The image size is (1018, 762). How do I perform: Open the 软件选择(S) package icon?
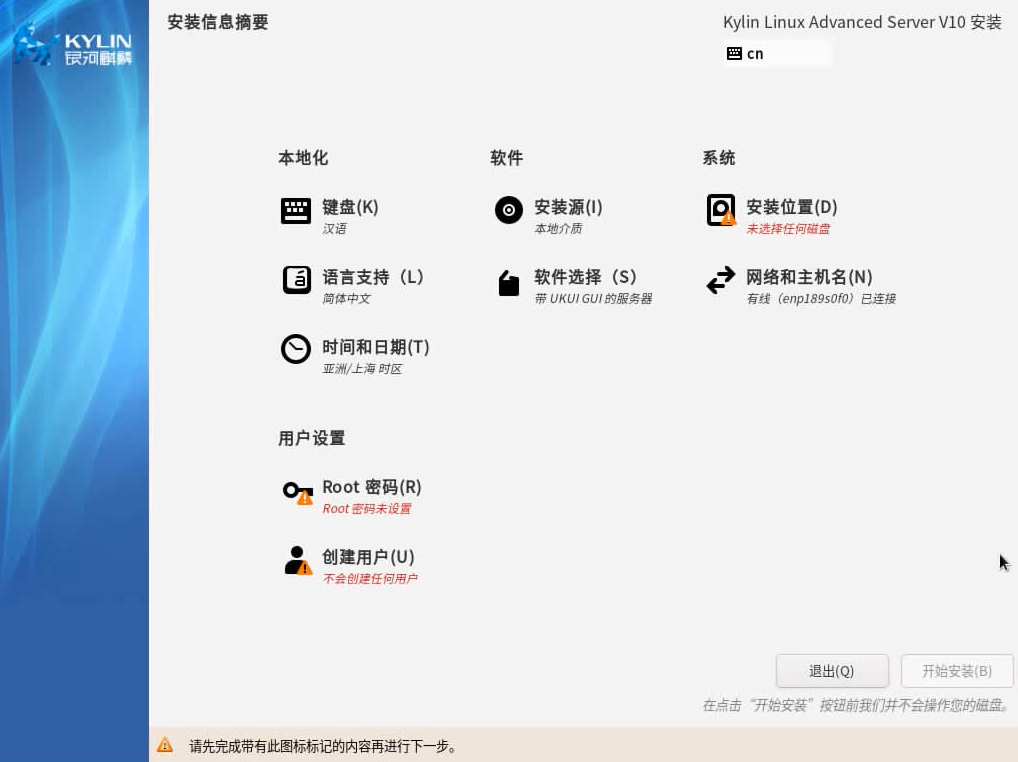(x=508, y=283)
